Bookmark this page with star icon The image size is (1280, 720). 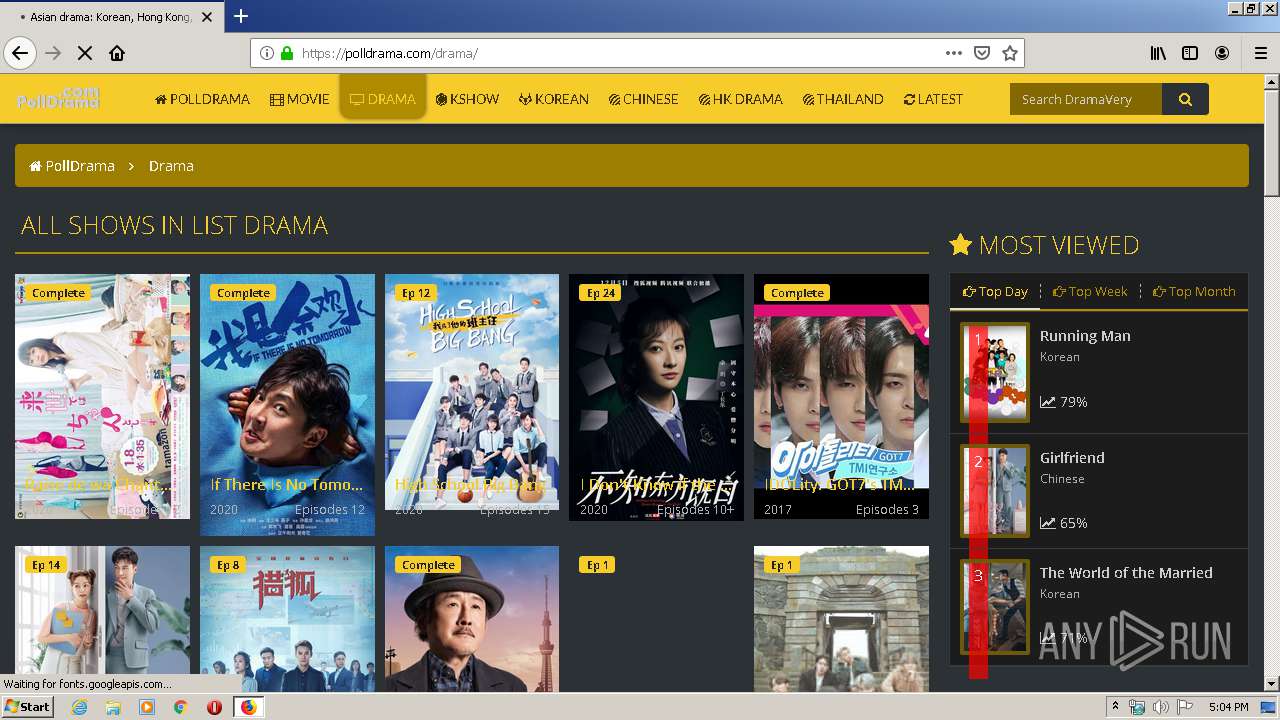(x=1010, y=53)
